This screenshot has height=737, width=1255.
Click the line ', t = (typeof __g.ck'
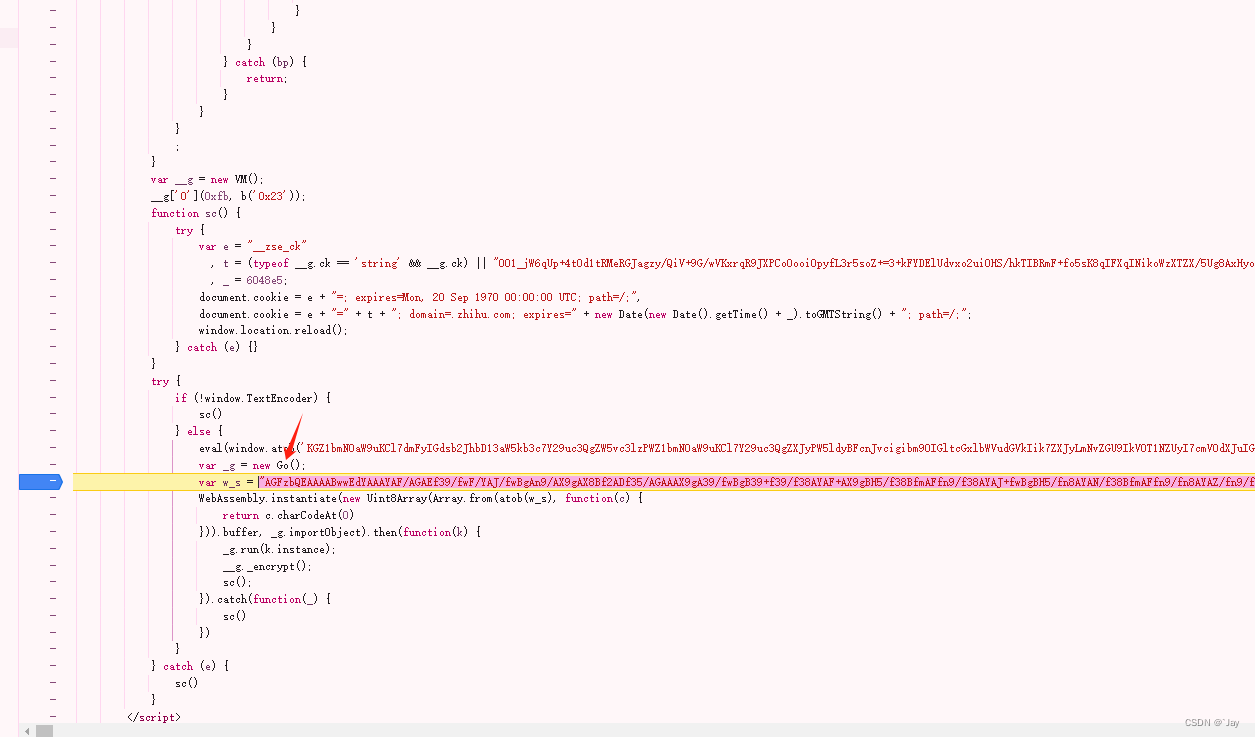click(x=732, y=263)
